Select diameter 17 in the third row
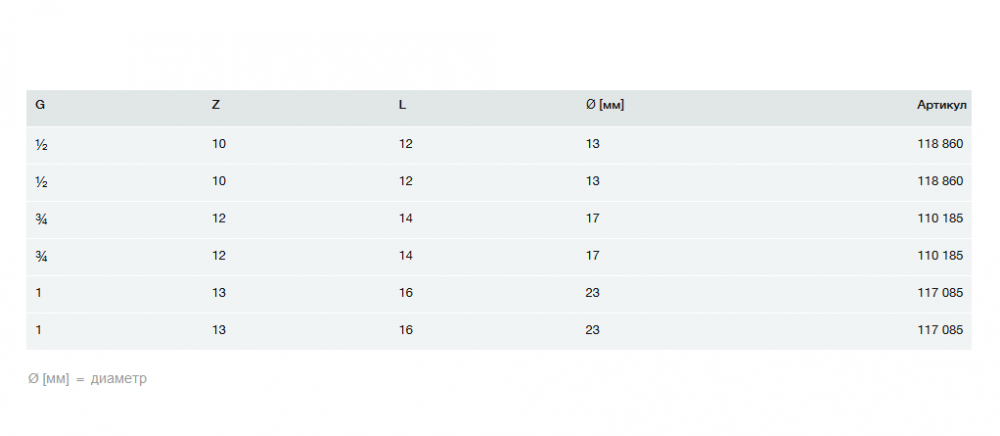Image resolution: width=1000 pixels, height=436 pixels. pyautogui.click(x=593, y=218)
